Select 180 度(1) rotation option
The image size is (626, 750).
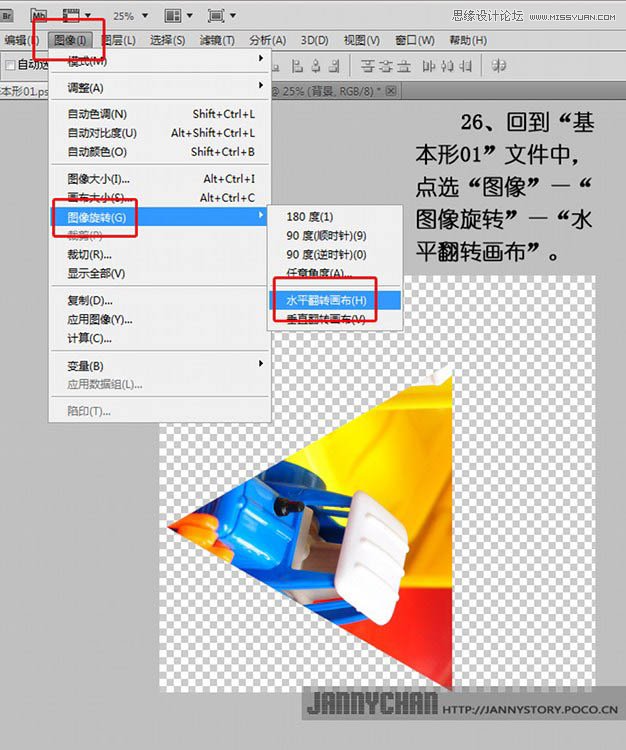(335, 217)
